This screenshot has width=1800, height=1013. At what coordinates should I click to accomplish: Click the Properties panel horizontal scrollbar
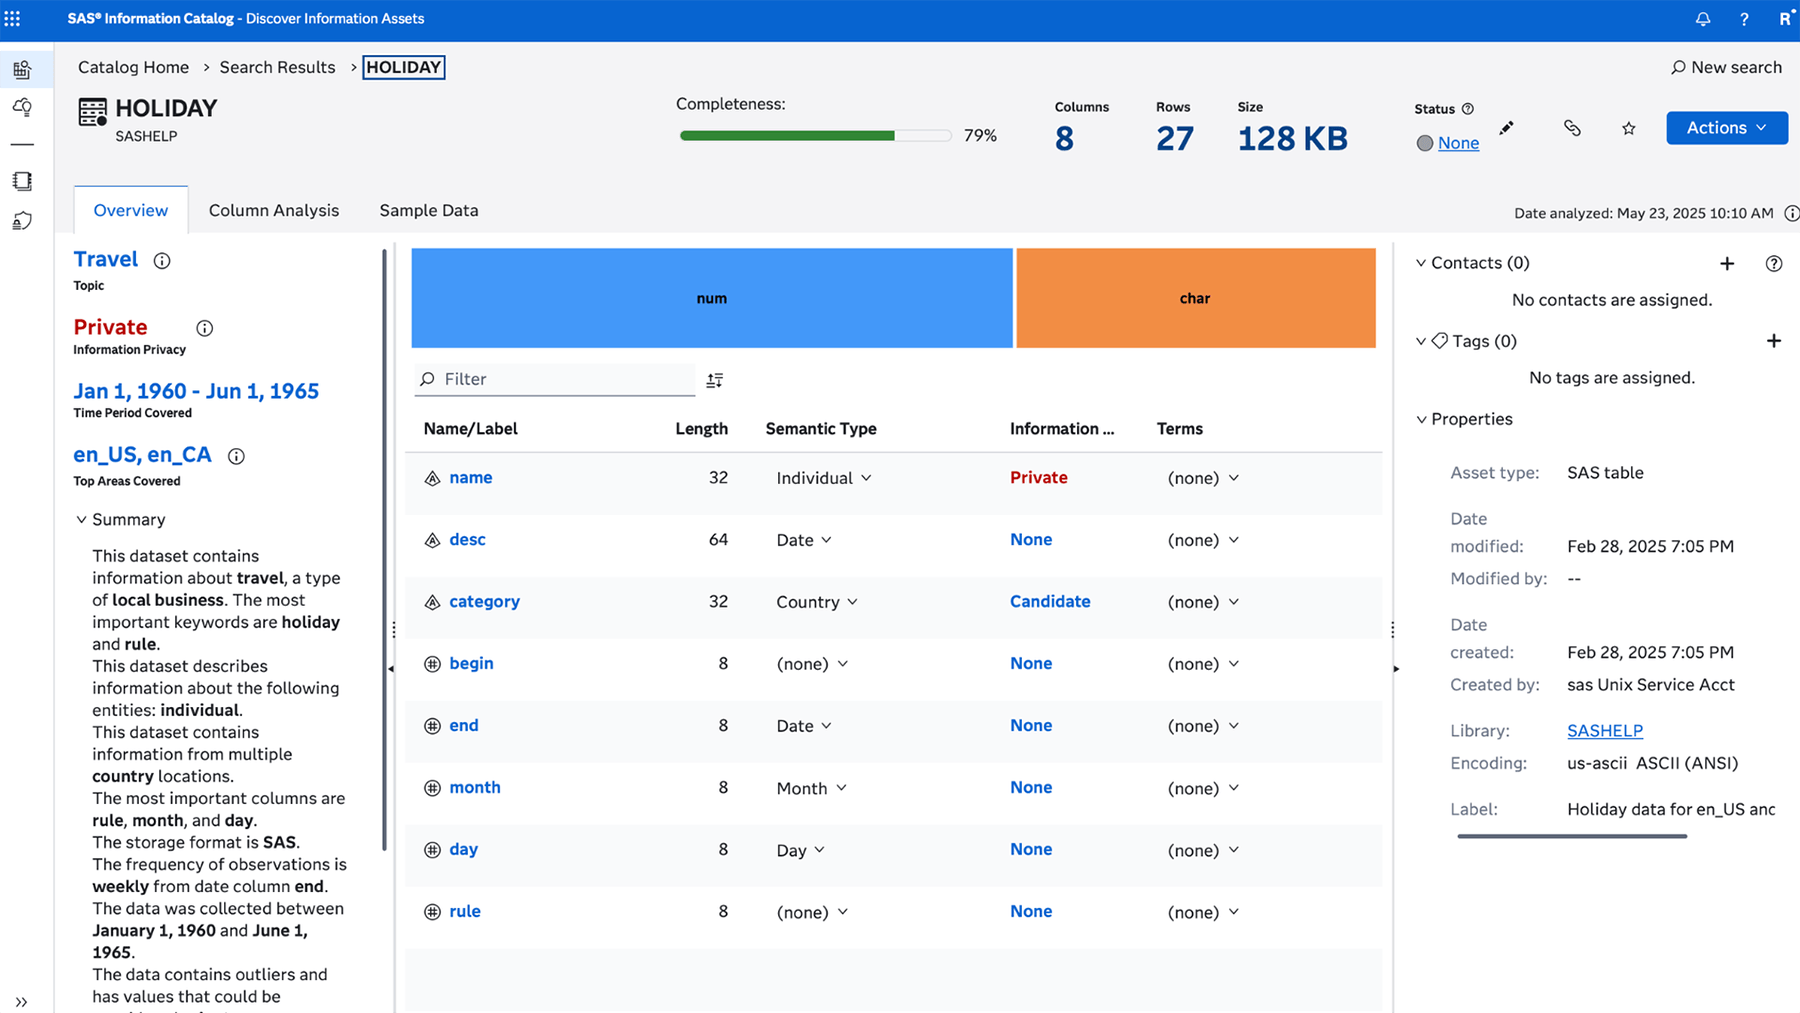1572,836
